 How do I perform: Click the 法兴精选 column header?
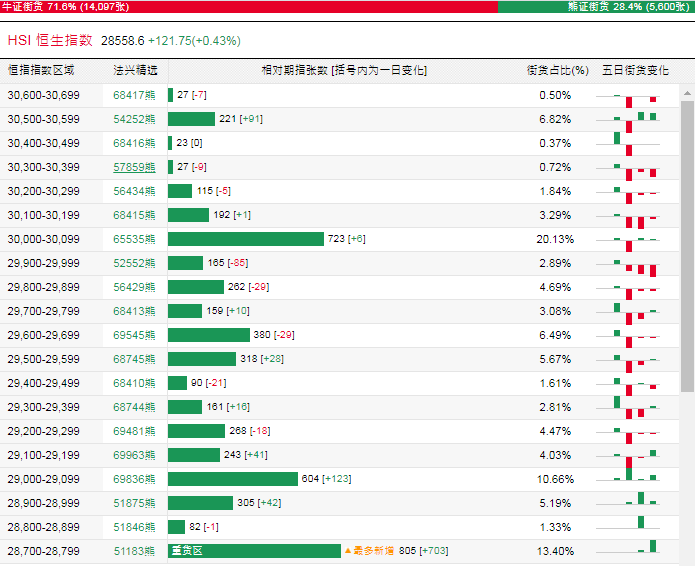[x=135, y=70]
